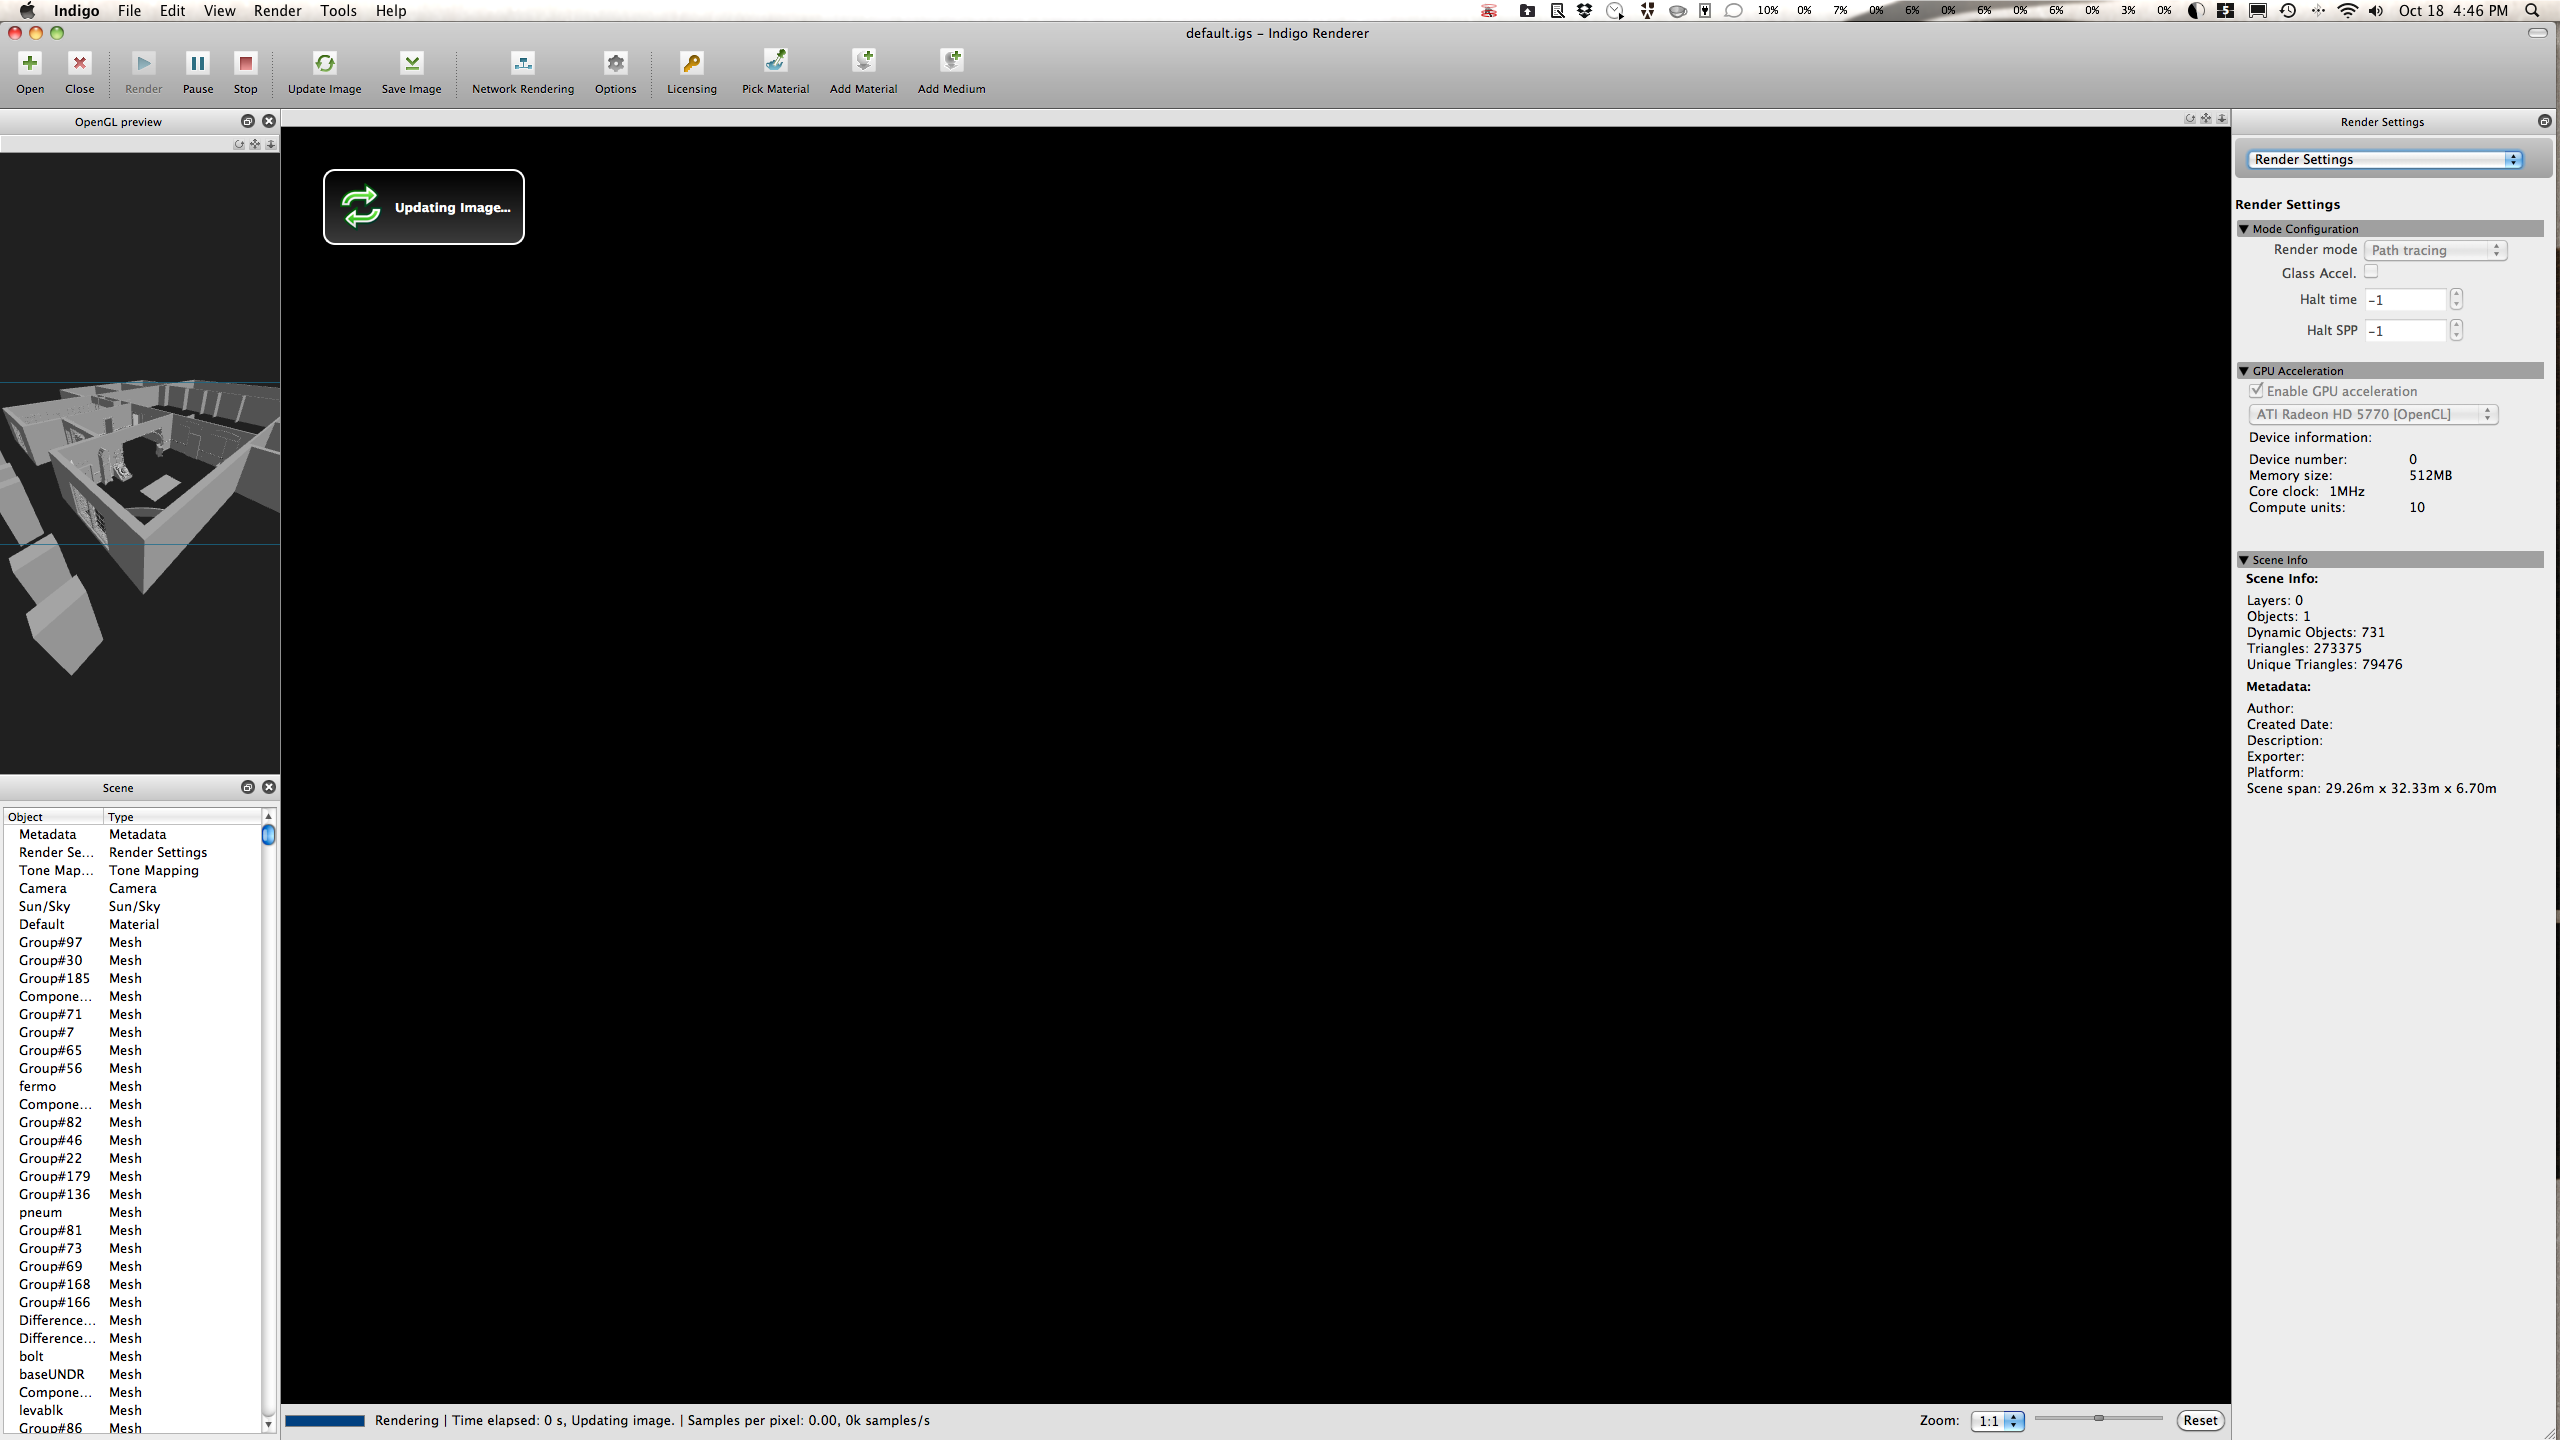Click the Reset zoom button
Image resolution: width=2560 pixels, height=1440 pixels.
click(x=2199, y=1420)
